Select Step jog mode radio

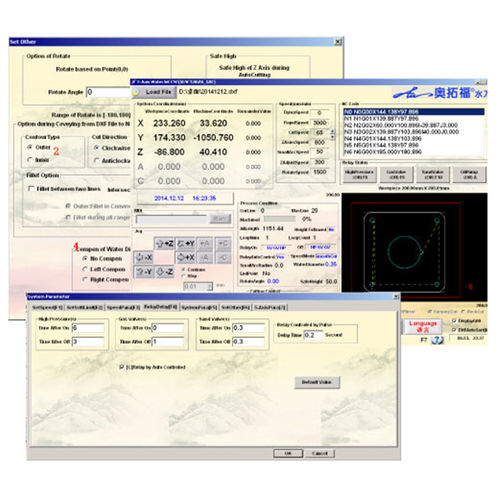183,276
